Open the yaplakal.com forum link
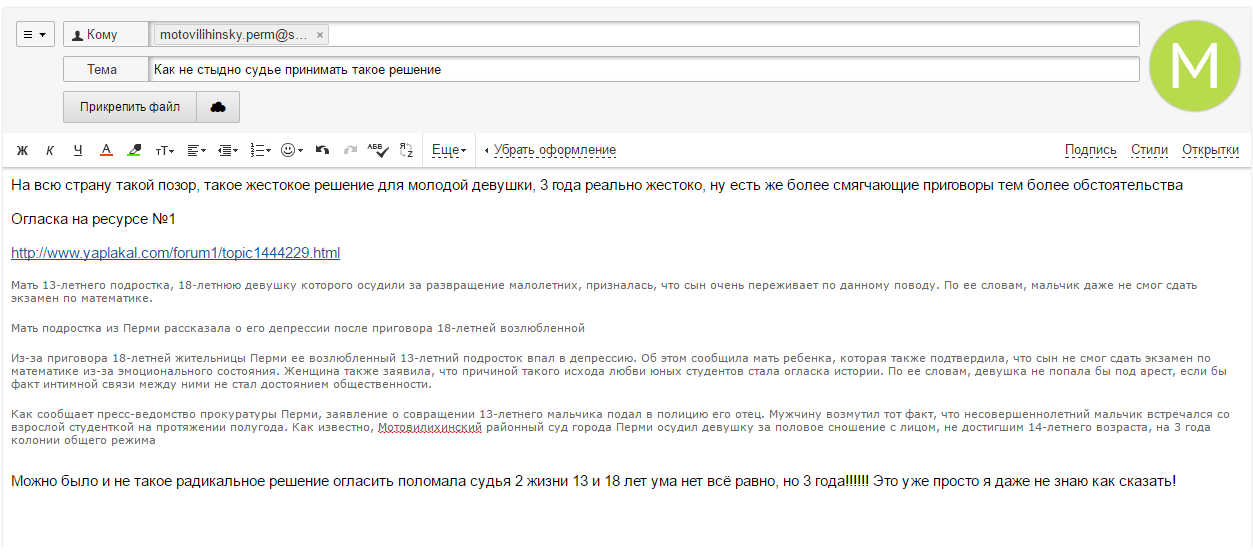This screenshot has width=1253, height=555. coord(175,253)
